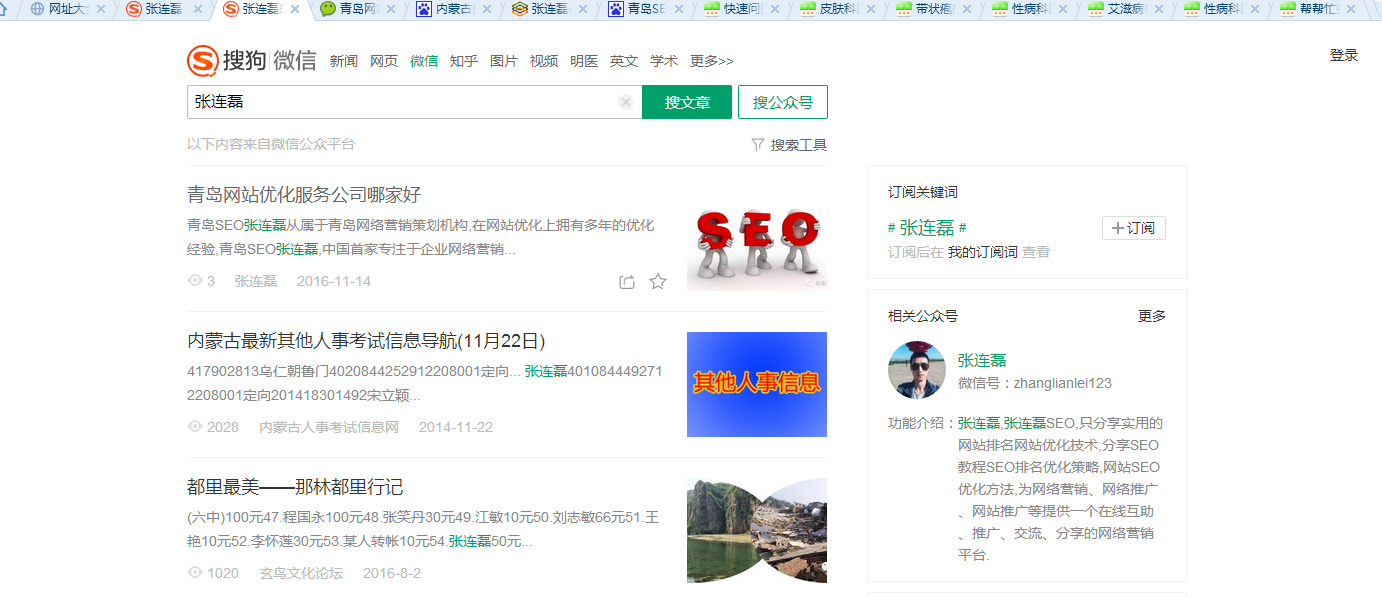Click the 张连磊 account avatar photo

coord(917,371)
